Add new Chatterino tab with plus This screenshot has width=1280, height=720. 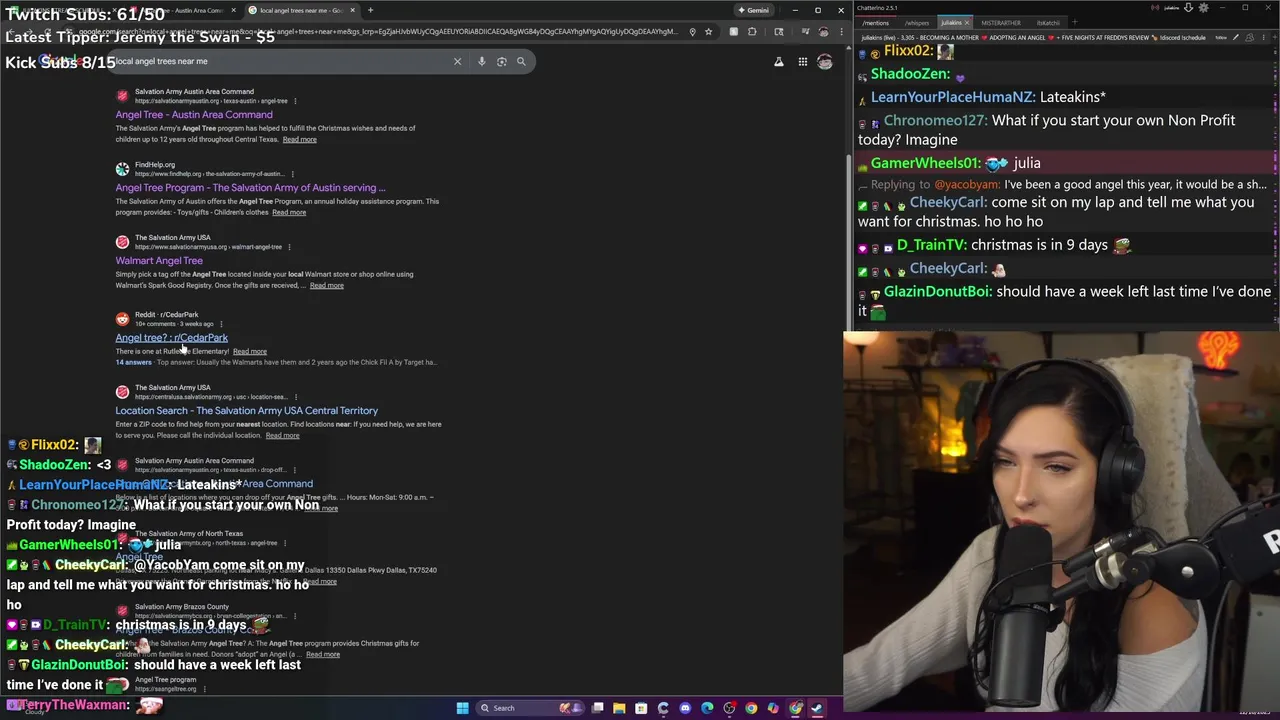(x=1074, y=22)
